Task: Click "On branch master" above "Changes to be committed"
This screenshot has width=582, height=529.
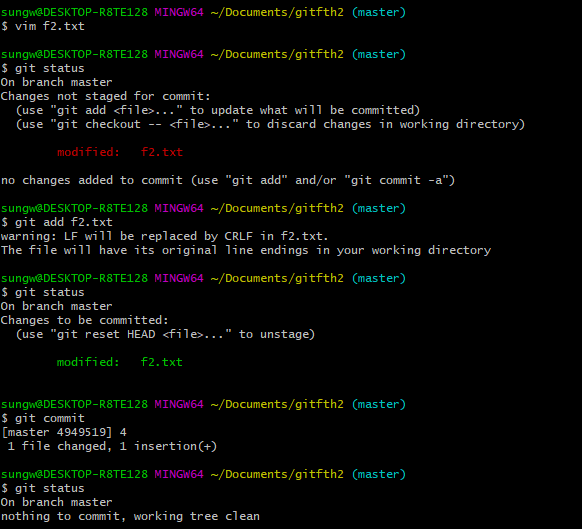Action: point(56,306)
